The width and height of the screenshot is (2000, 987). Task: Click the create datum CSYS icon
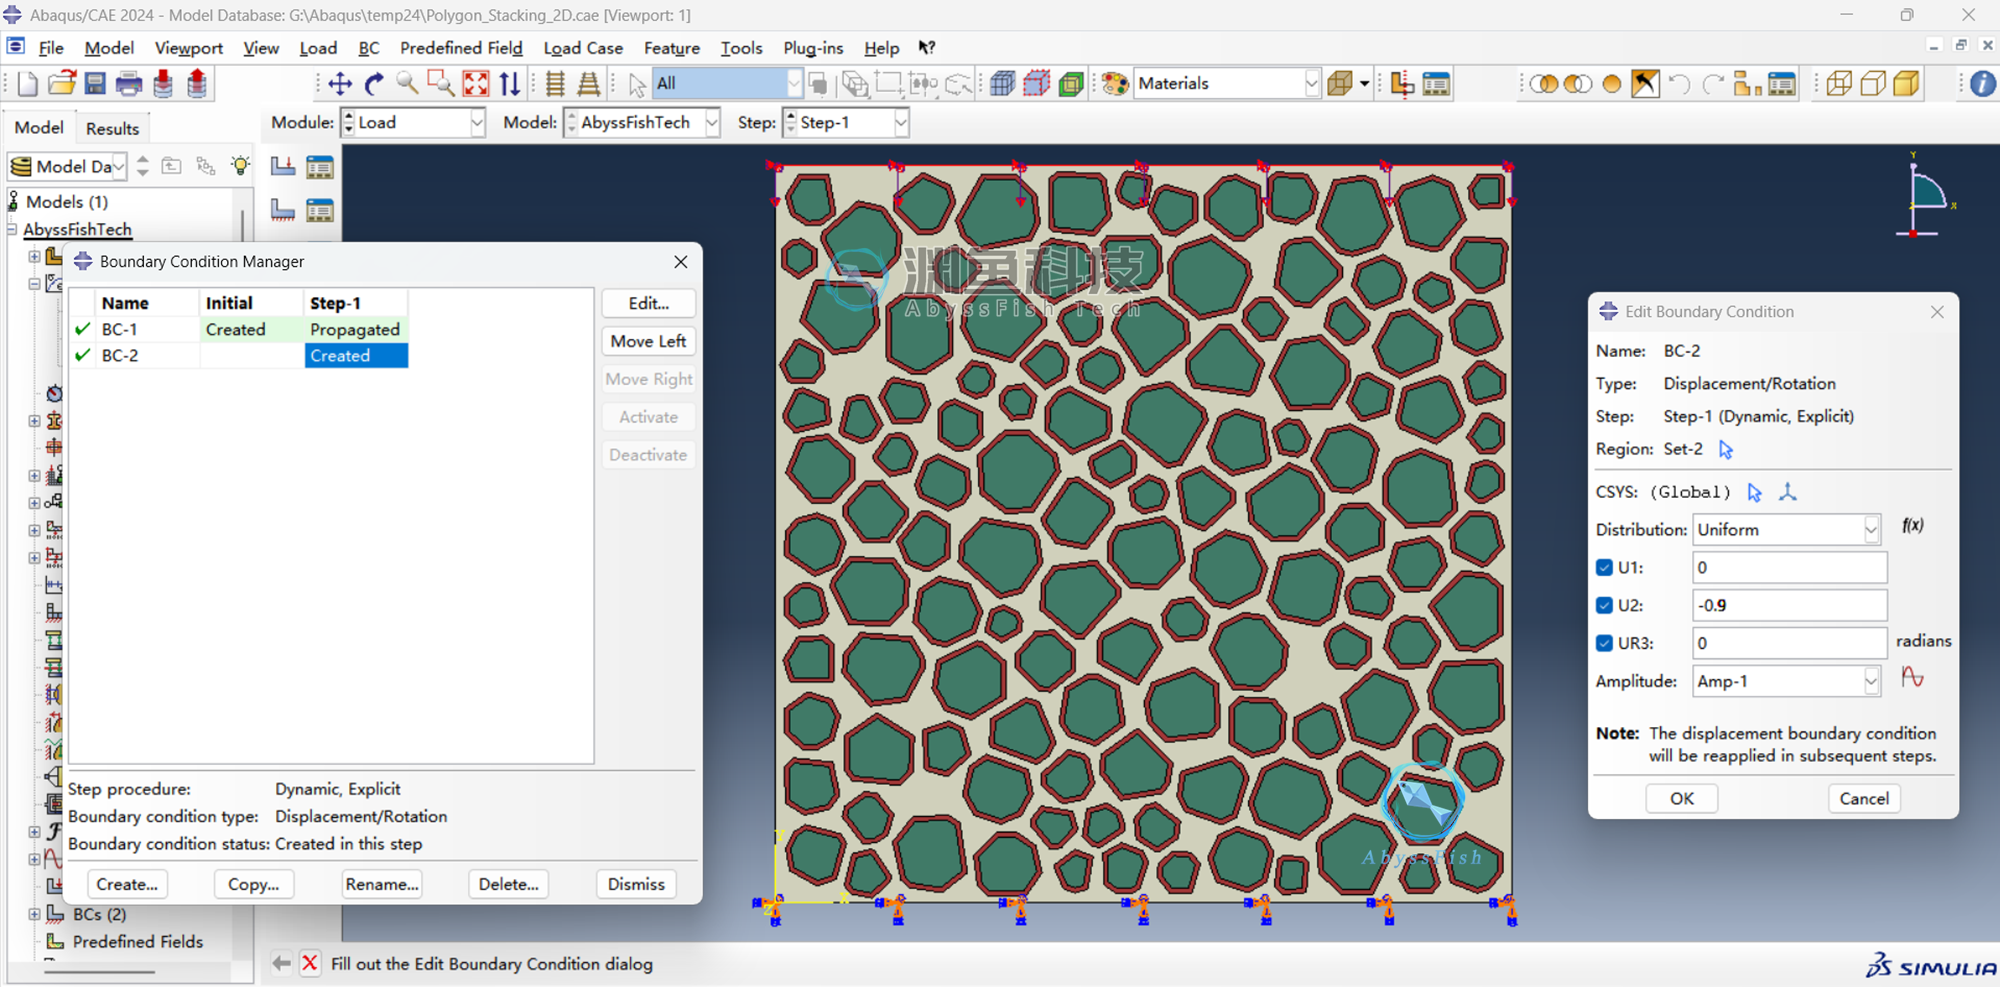tap(1788, 492)
